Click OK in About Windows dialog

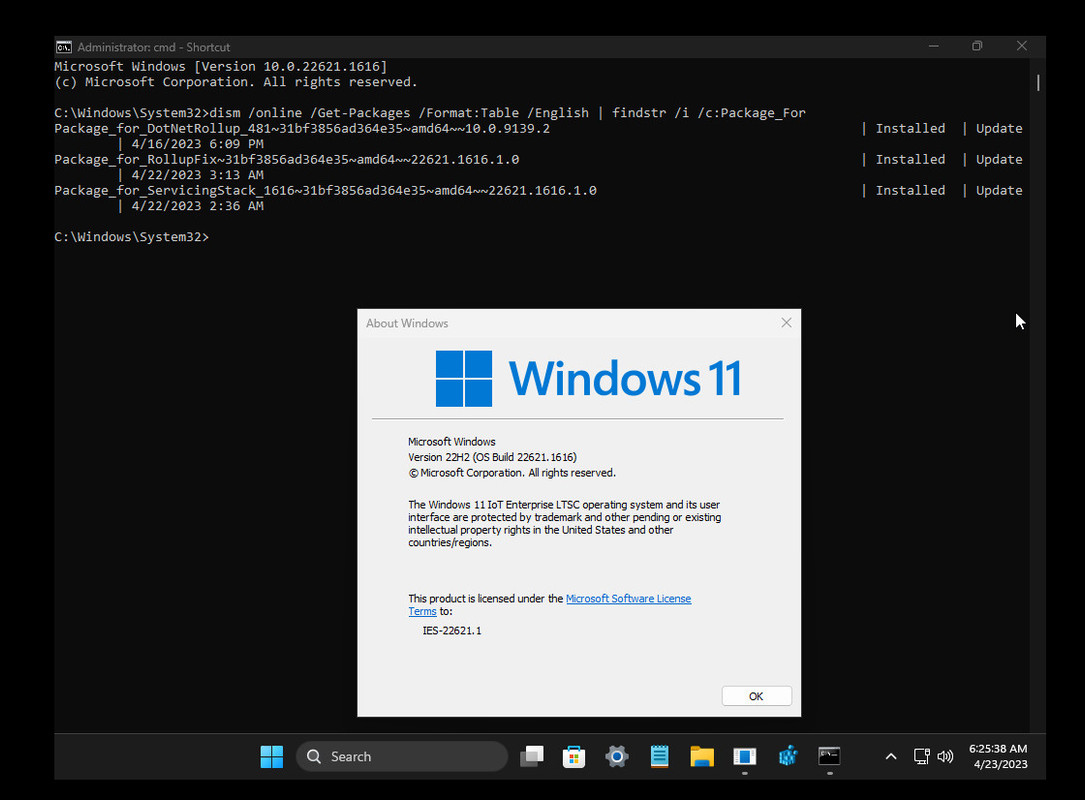pos(756,696)
